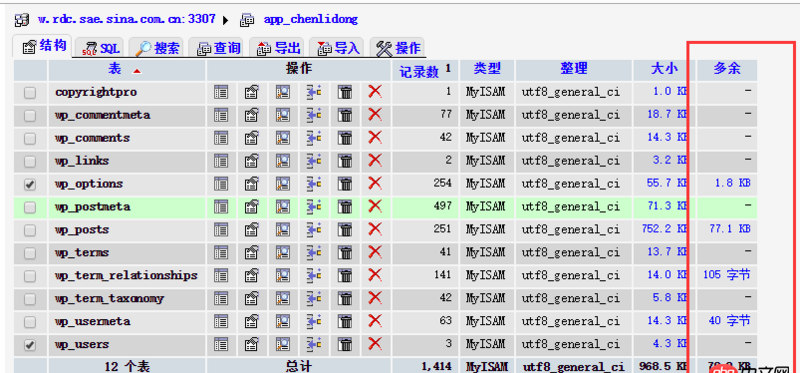Open the wp_posts table name link
800x373 pixels.
click(82, 230)
